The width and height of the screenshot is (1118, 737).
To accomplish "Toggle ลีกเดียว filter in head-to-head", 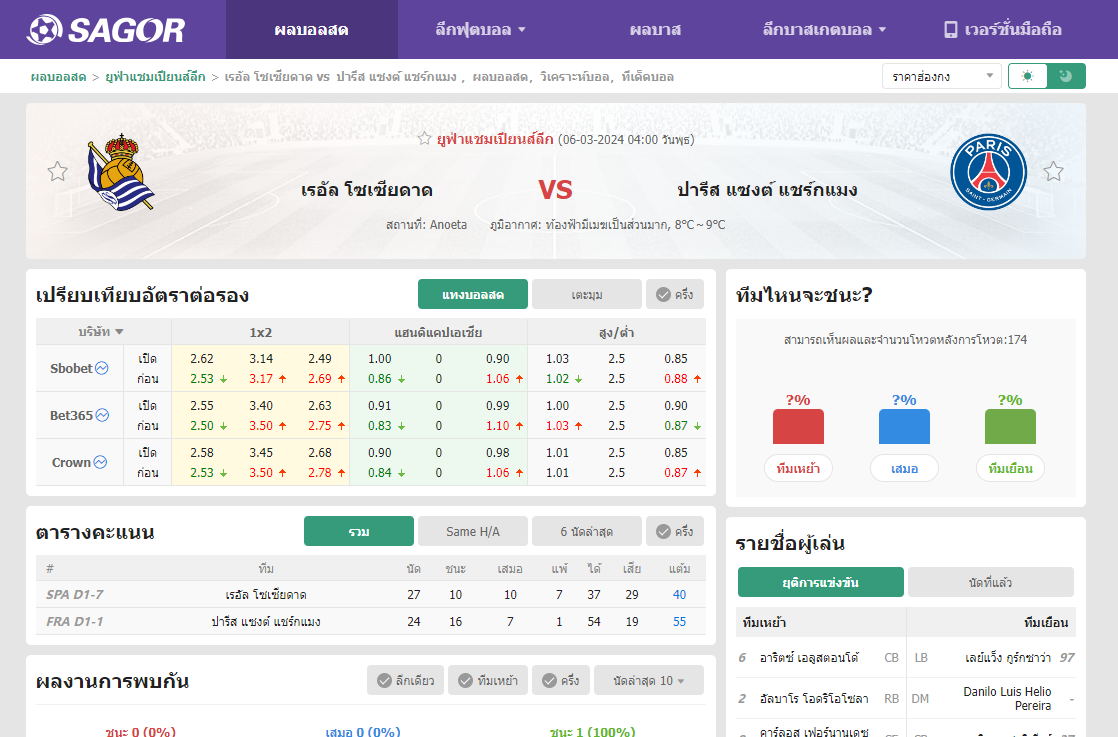I will point(406,681).
